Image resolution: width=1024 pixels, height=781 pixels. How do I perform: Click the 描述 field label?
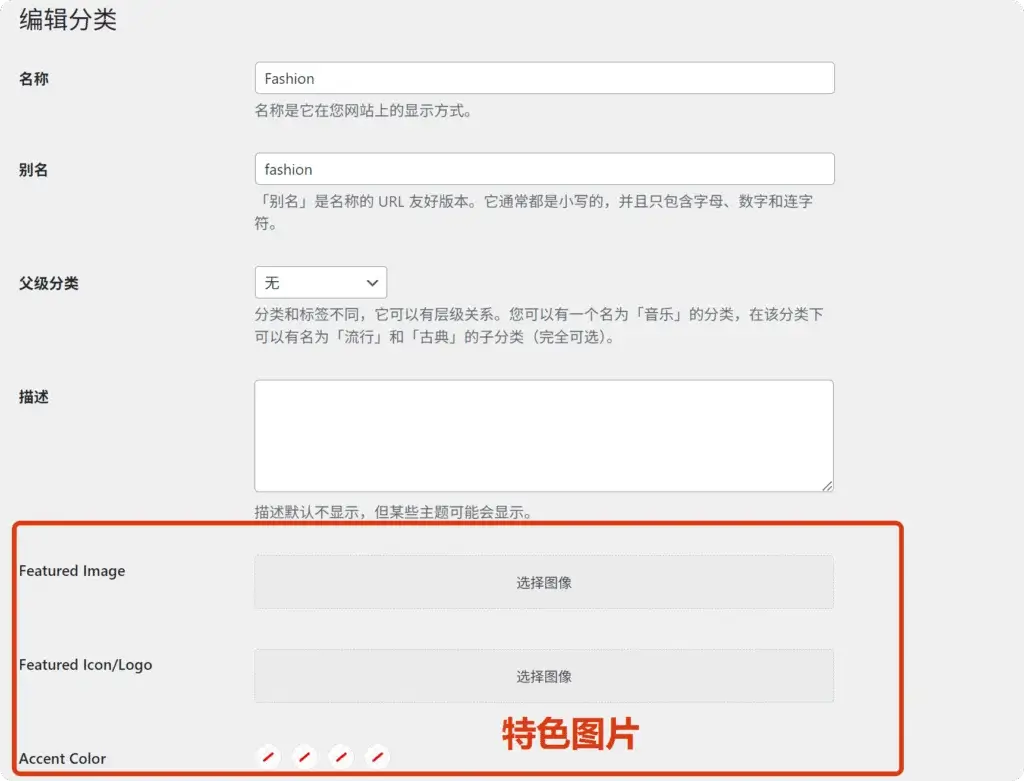34,397
